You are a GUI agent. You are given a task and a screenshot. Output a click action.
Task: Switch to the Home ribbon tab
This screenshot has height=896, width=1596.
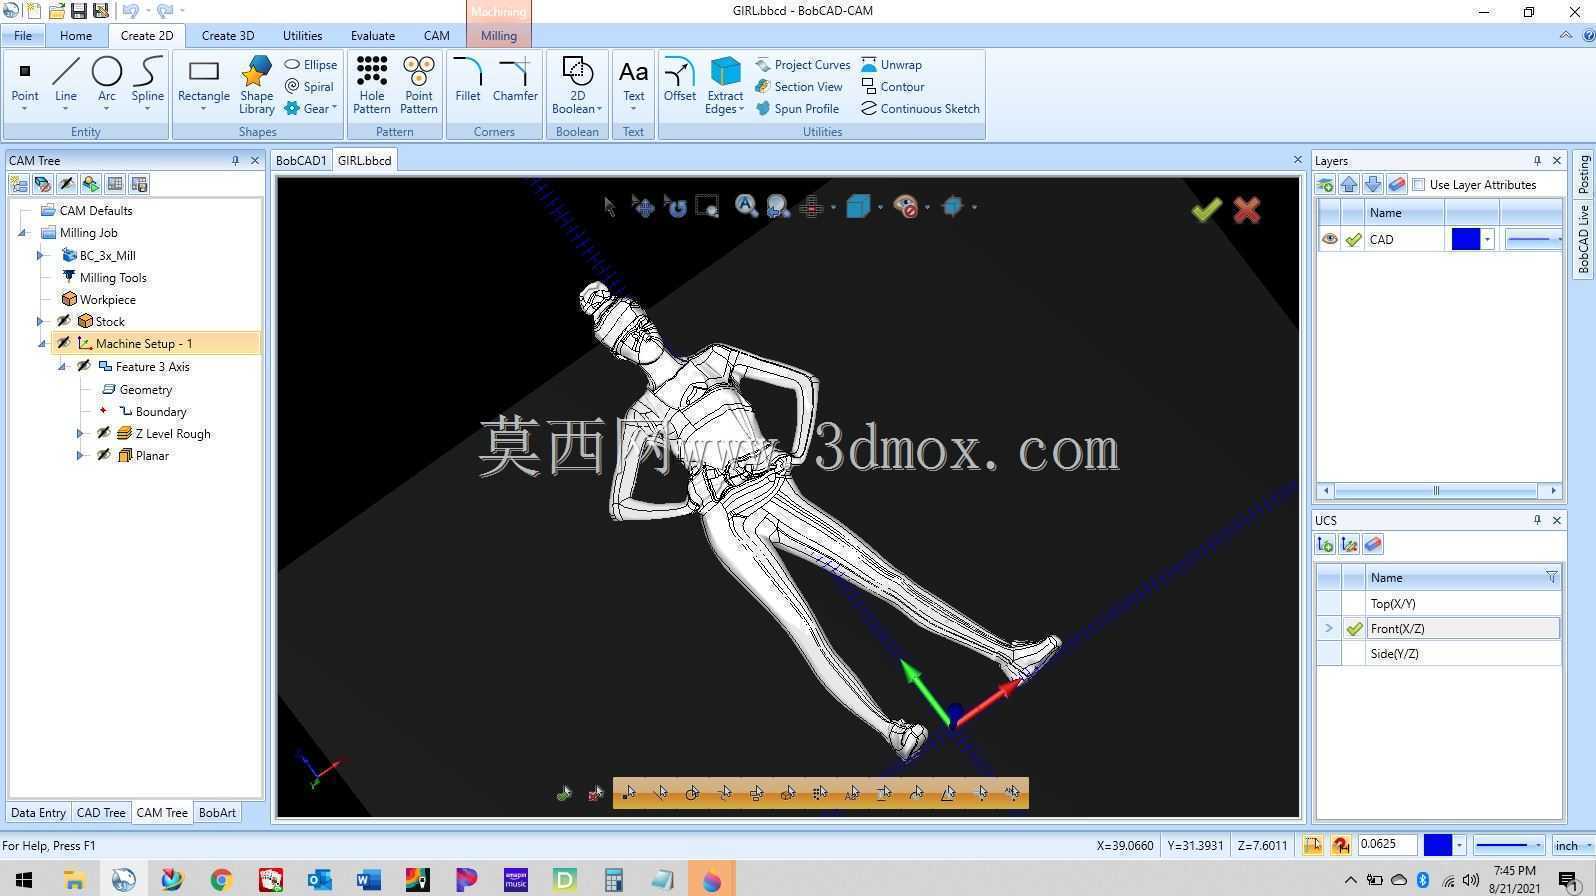(x=76, y=35)
